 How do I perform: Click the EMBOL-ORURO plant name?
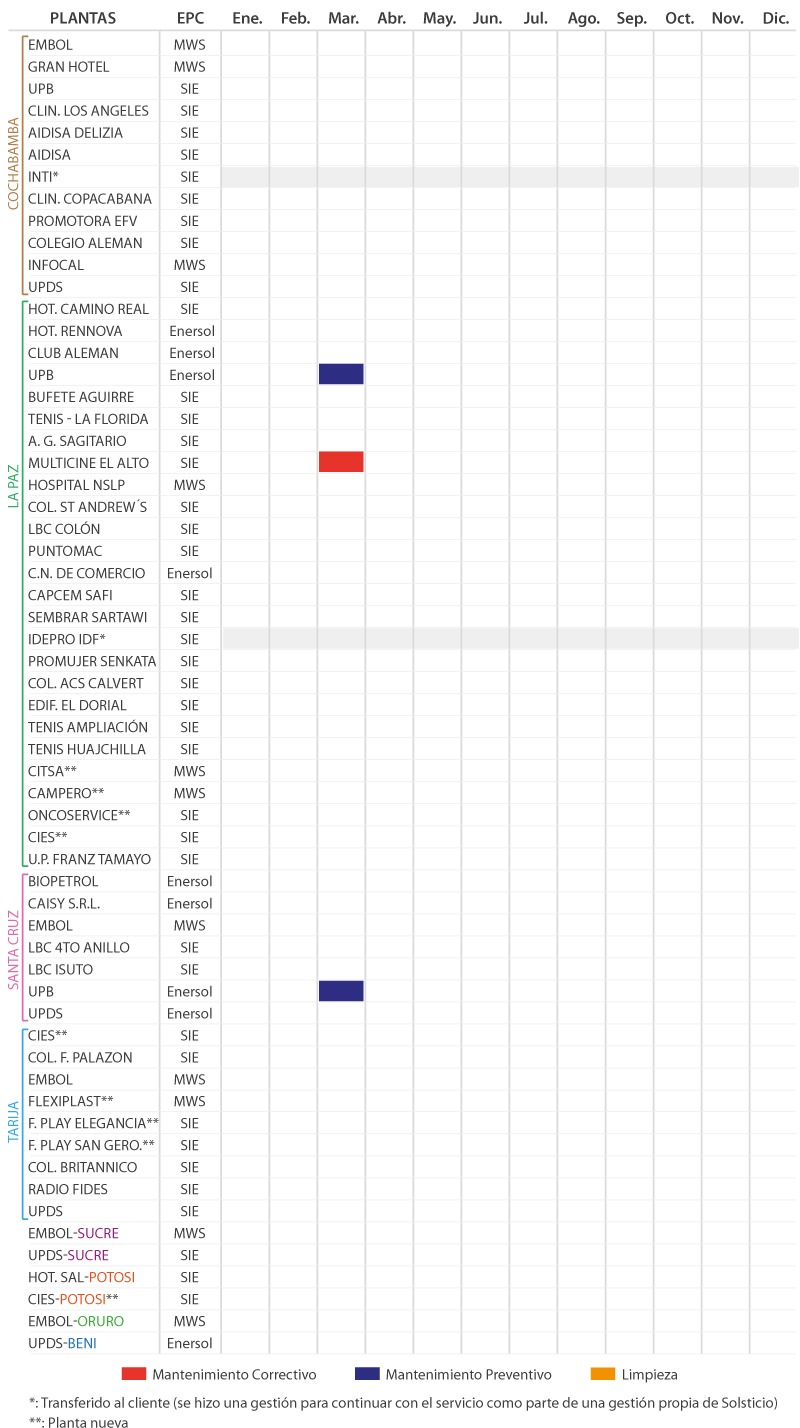click(75, 1321)
